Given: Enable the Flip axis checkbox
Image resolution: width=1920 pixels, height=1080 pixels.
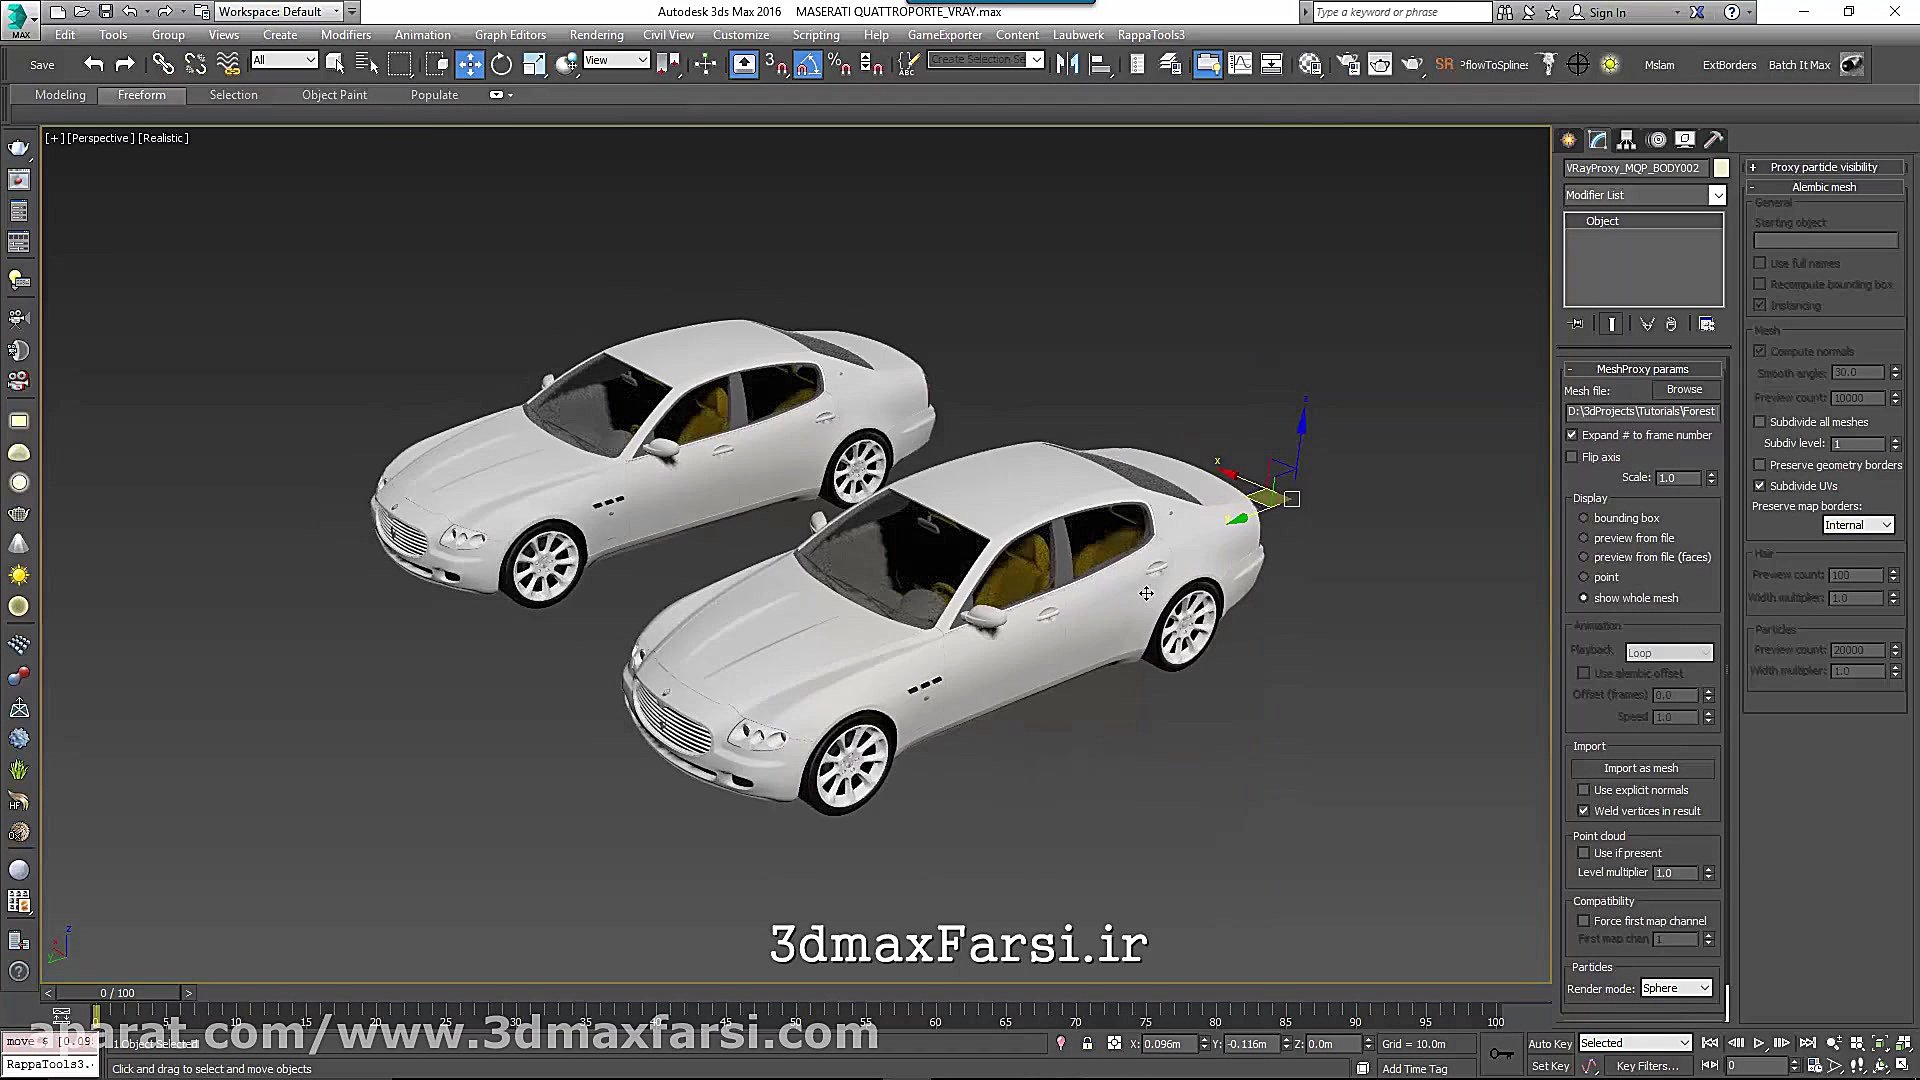Looking at the screenshot, I should coord(1572,457).
